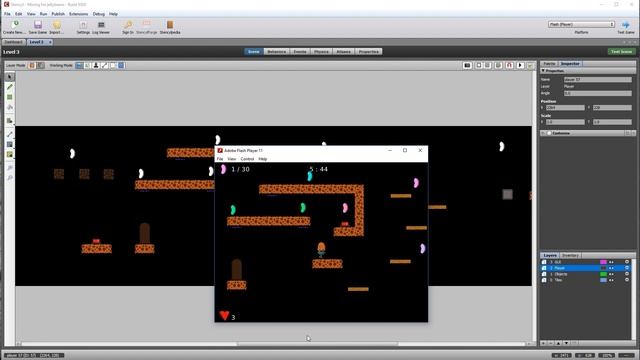Select the actor Working Mode icon

(96, 65)
